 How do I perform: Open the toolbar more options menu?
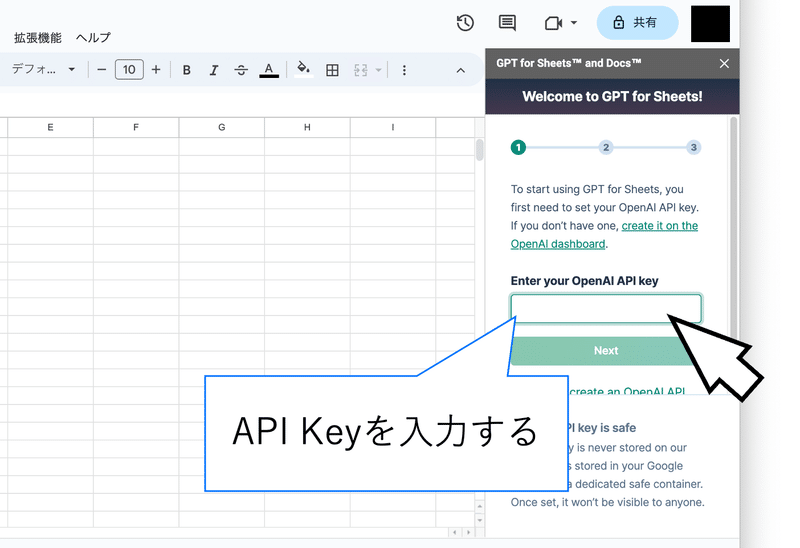[x=404, y=70]
